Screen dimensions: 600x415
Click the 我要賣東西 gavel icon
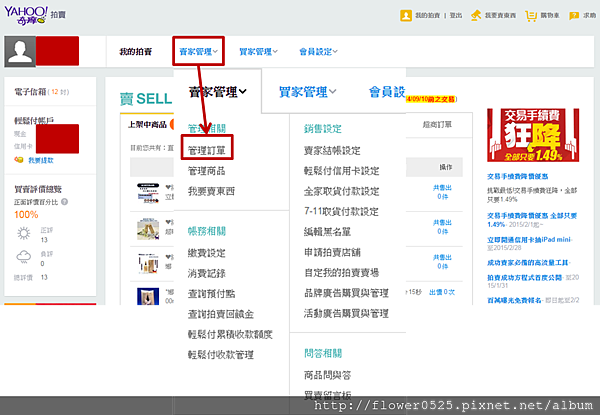click(x=476, y=15)
